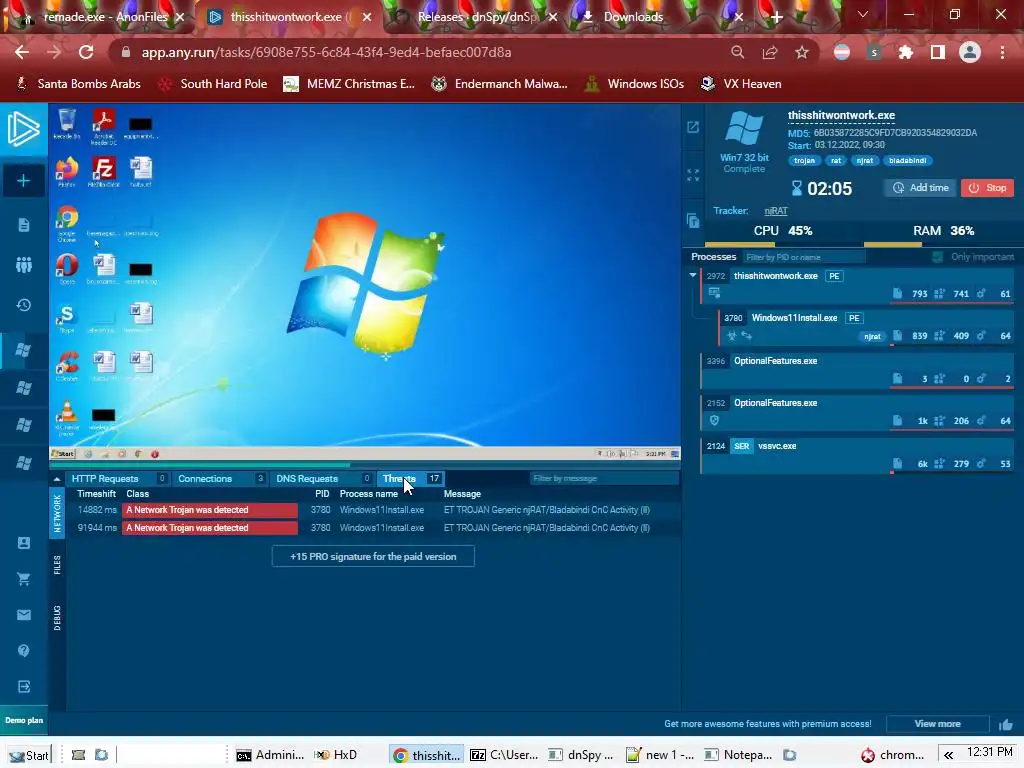1024x768 pixels.
Task: Open the dnSpy taskbar button
Action: [581, 755]
